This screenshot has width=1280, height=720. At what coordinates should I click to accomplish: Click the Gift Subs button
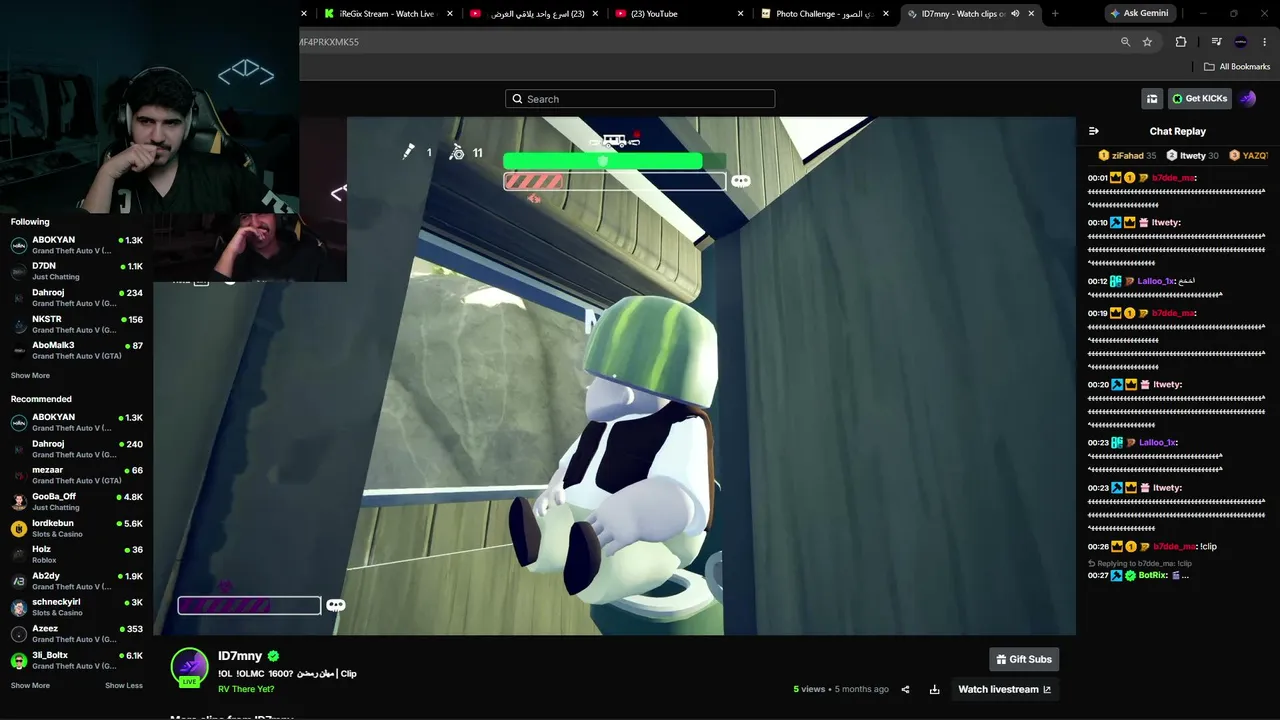pyautogui.click(x=1024, y=659)
